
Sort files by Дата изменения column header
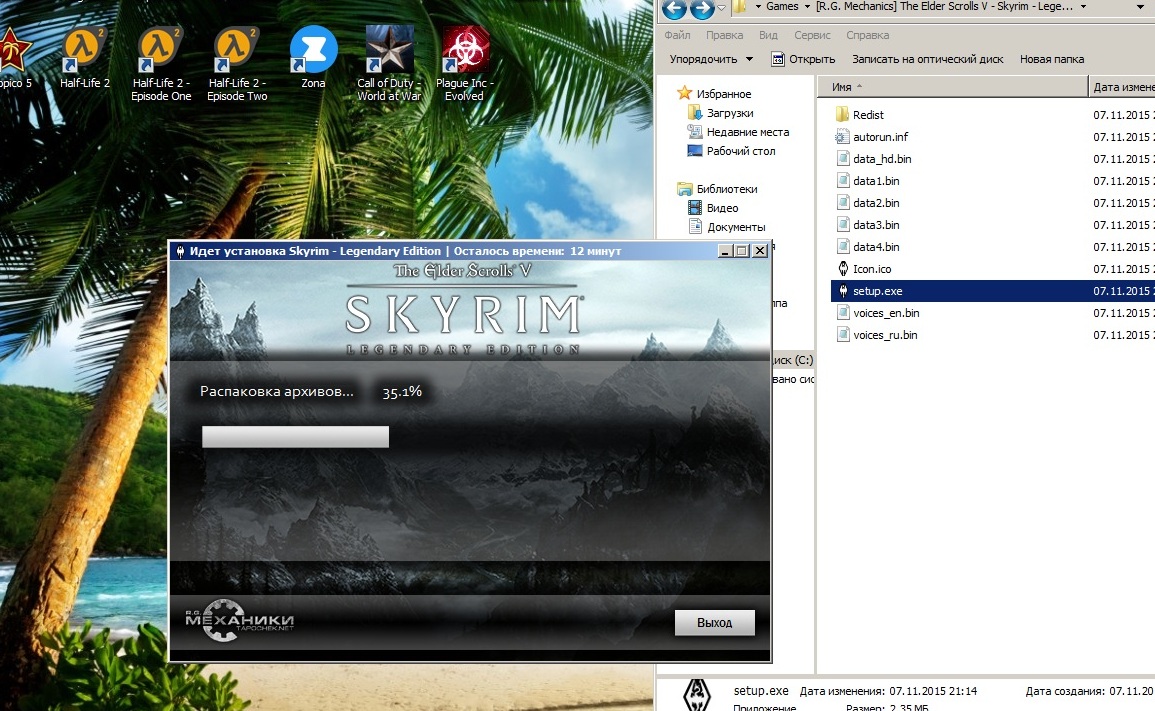point(1122,87)
